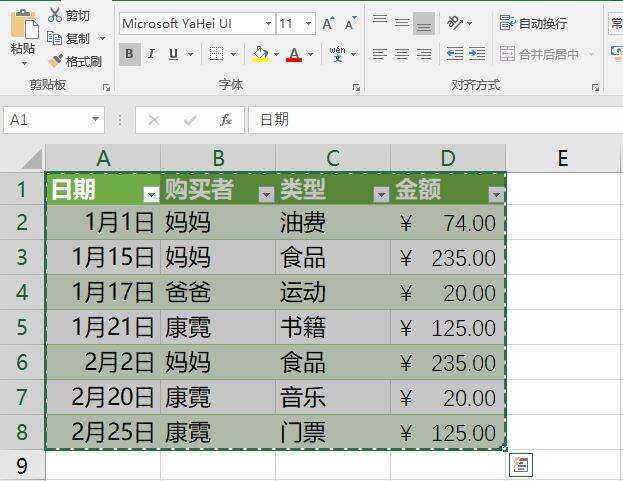The height and width of the screenshot is (481, 623).
Task: Open filter dropdown for 金额 column
Action: (x=496, y=194)
